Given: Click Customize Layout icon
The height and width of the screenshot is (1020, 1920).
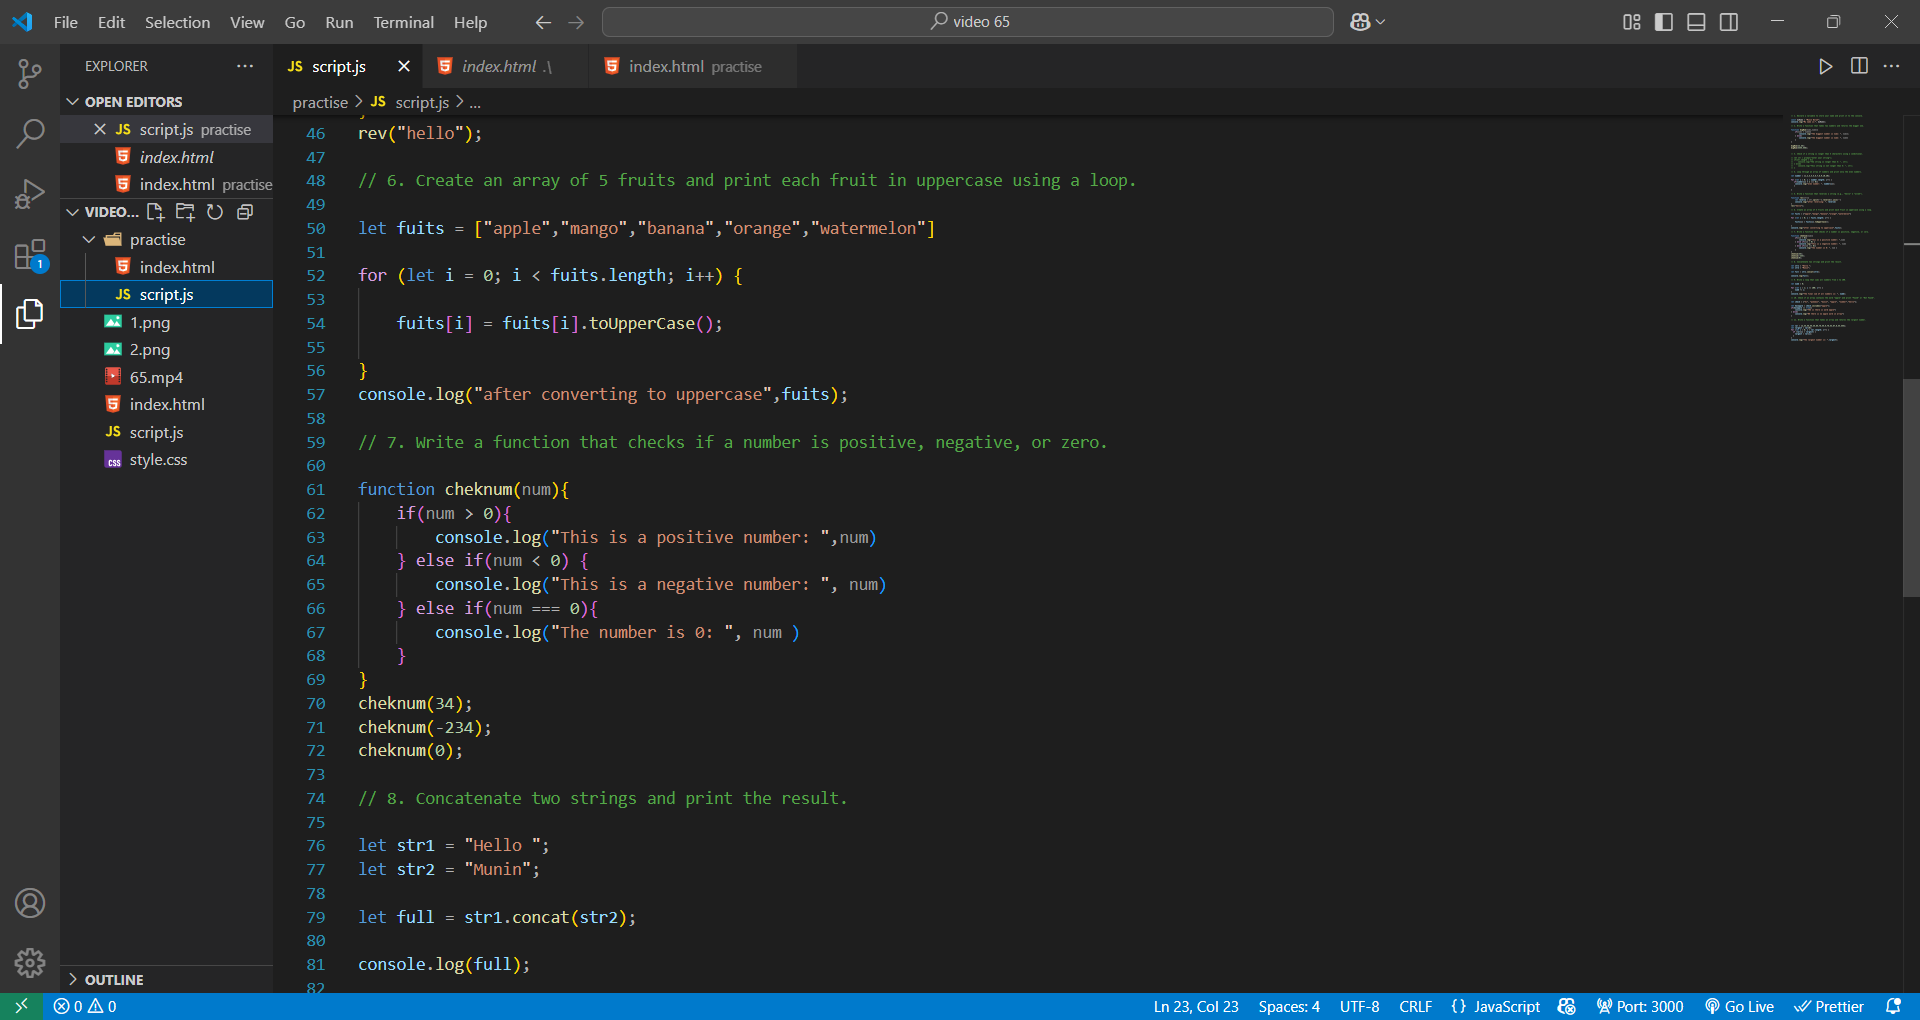Looking at the screenshot, I should point(1632,22).
